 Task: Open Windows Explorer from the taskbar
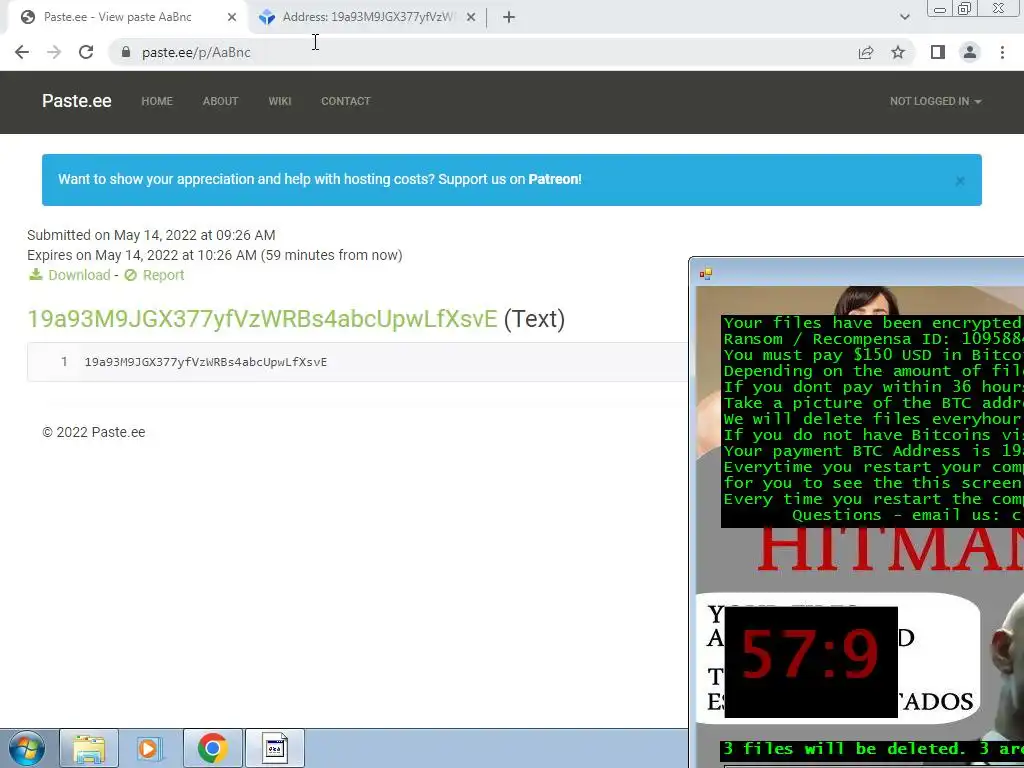point(89,748)
